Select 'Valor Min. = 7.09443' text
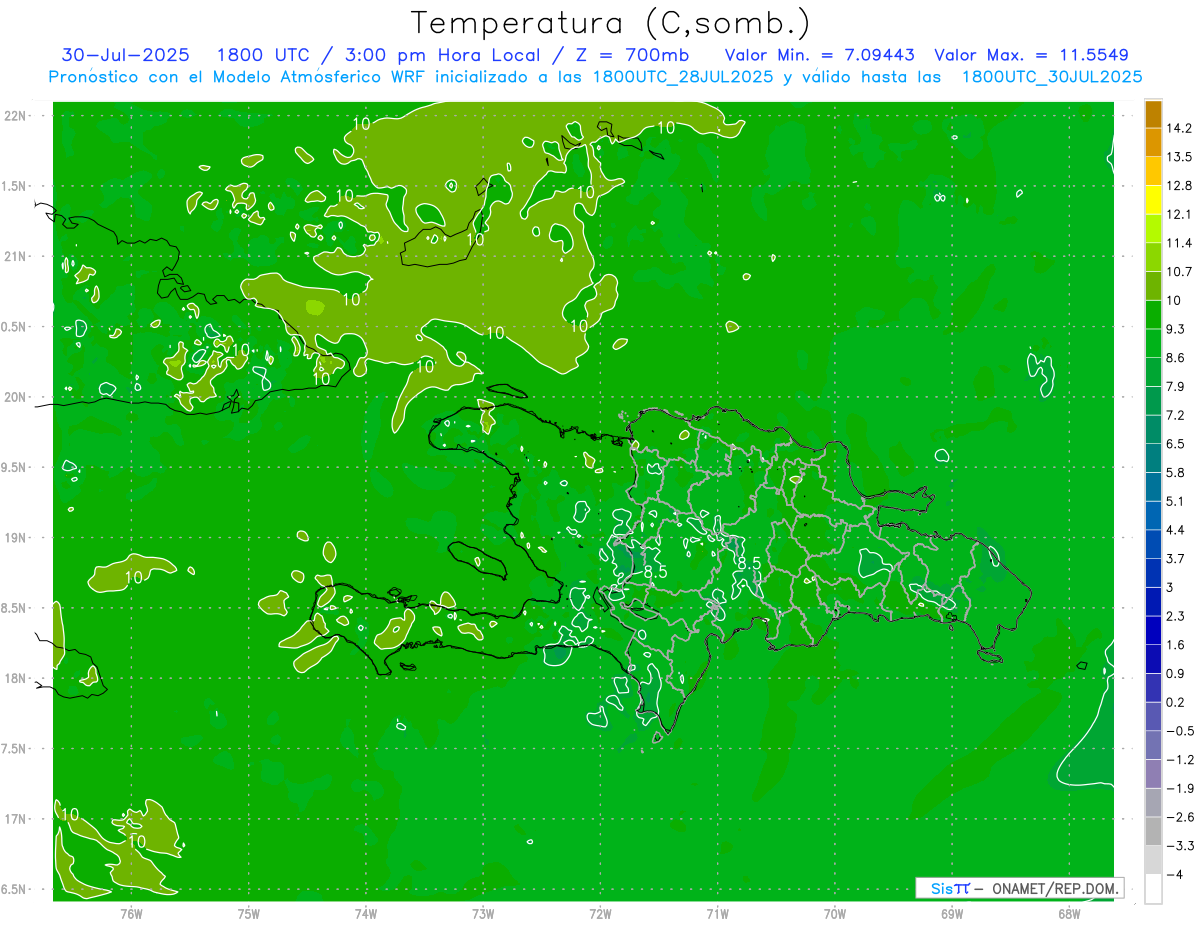Viewport: 1200px width, 927px height. (x=820, y=55)
